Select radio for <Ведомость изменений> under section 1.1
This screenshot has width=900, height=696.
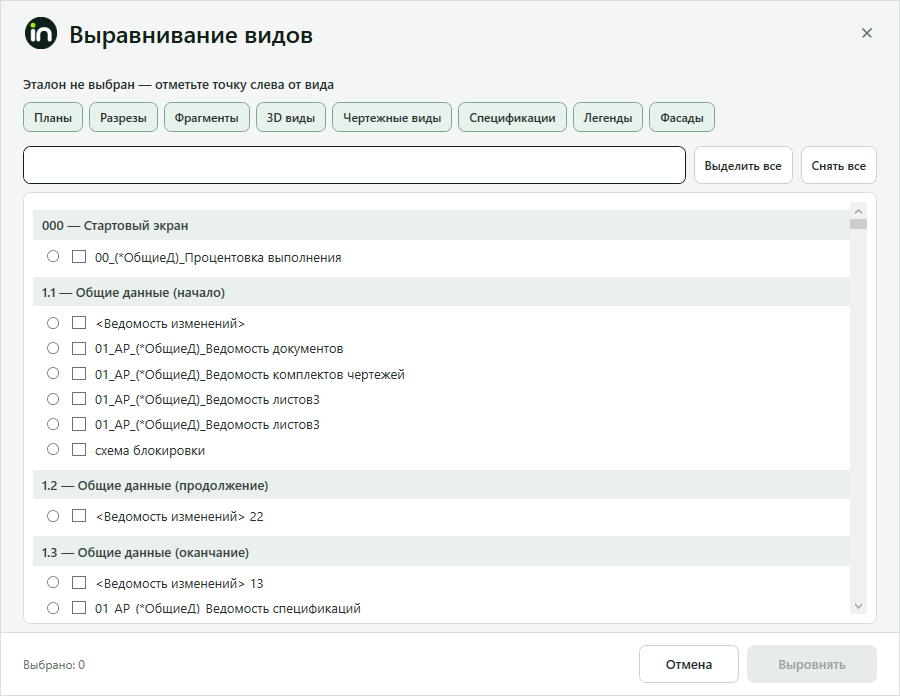click(53, 323)
